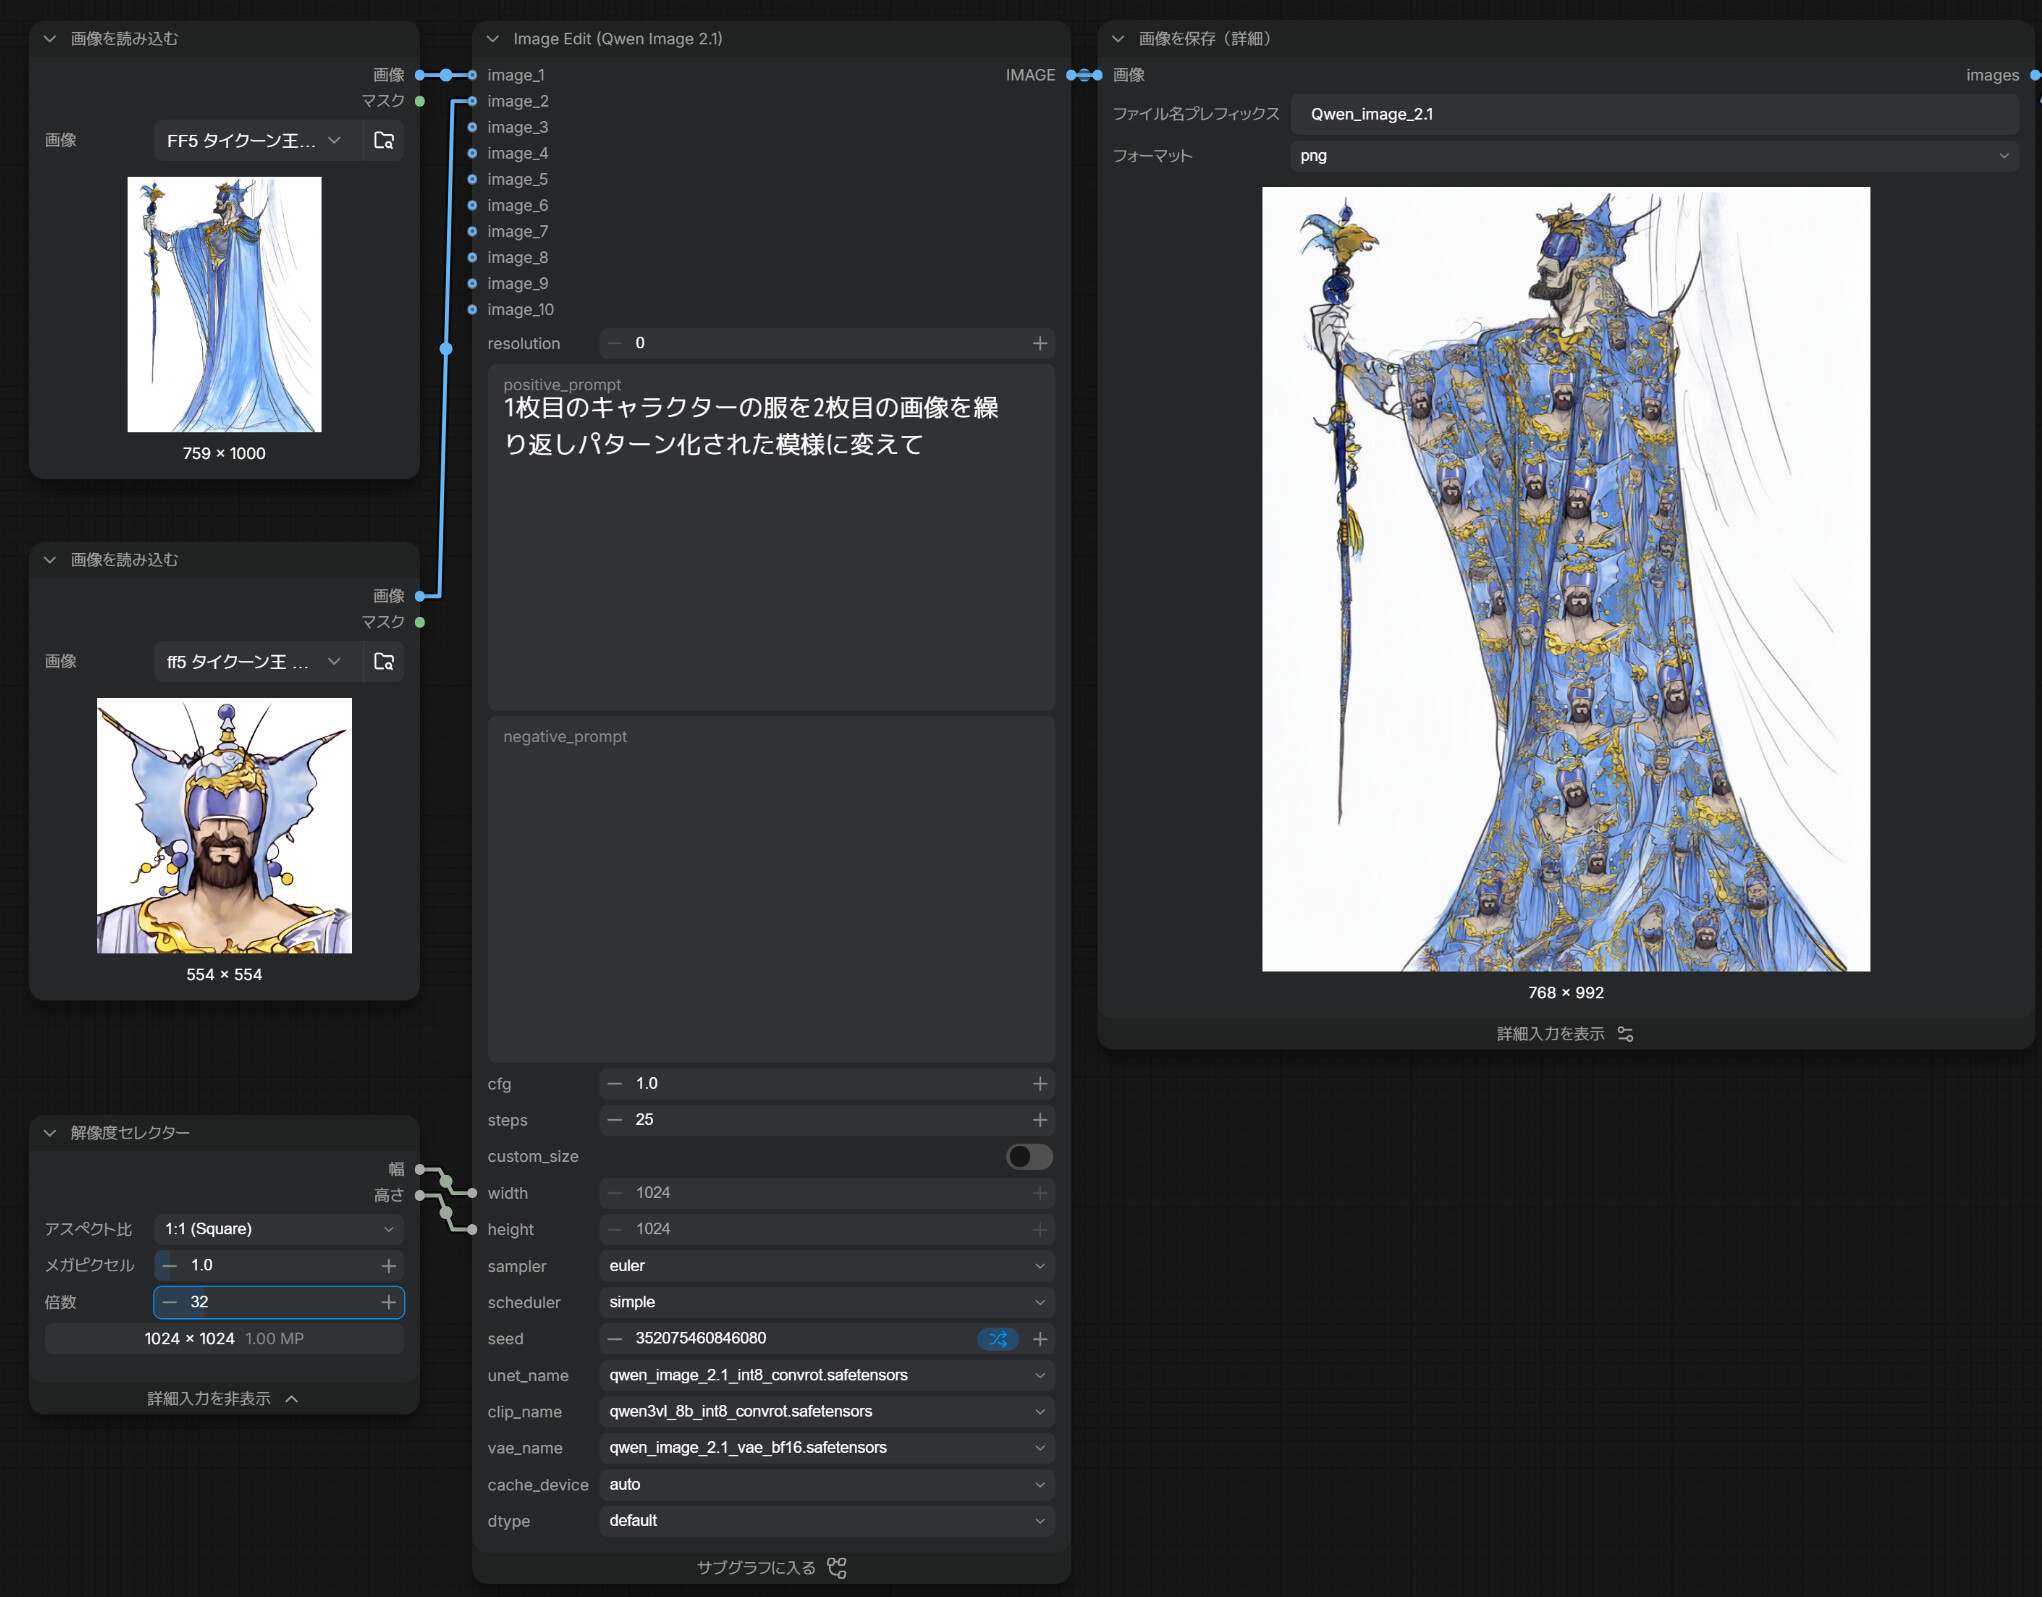Open the アスペクト比 1:1 (Square) dropdown
2042x1597 pixels.
[279, 1229]
